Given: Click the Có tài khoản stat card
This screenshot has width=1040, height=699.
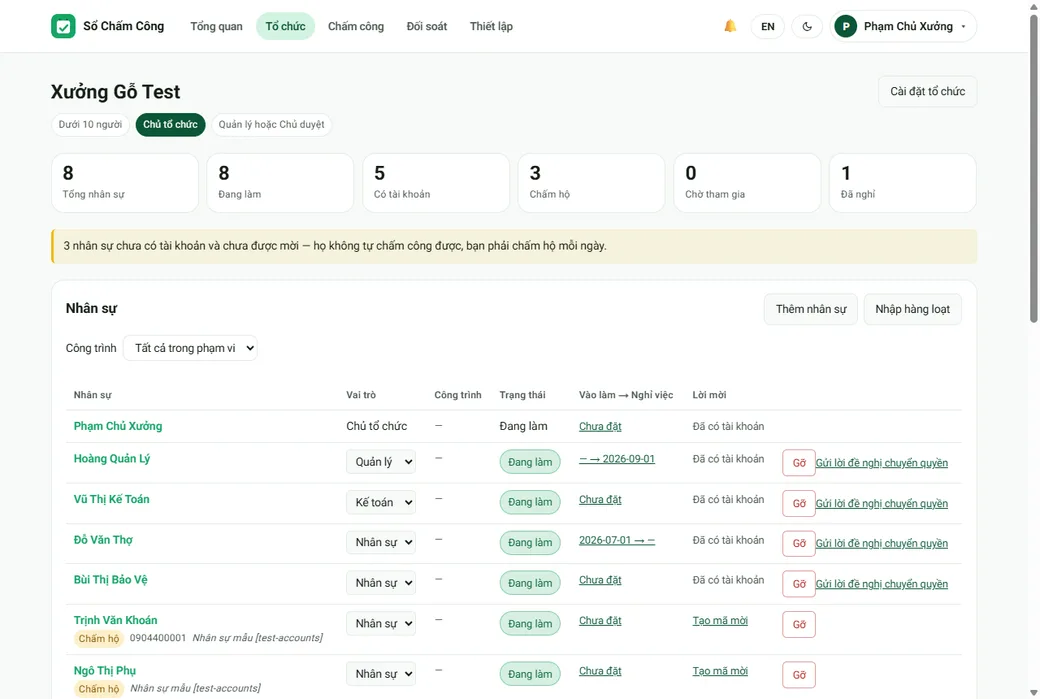Looking at the screenshot, I should [436, 183].
